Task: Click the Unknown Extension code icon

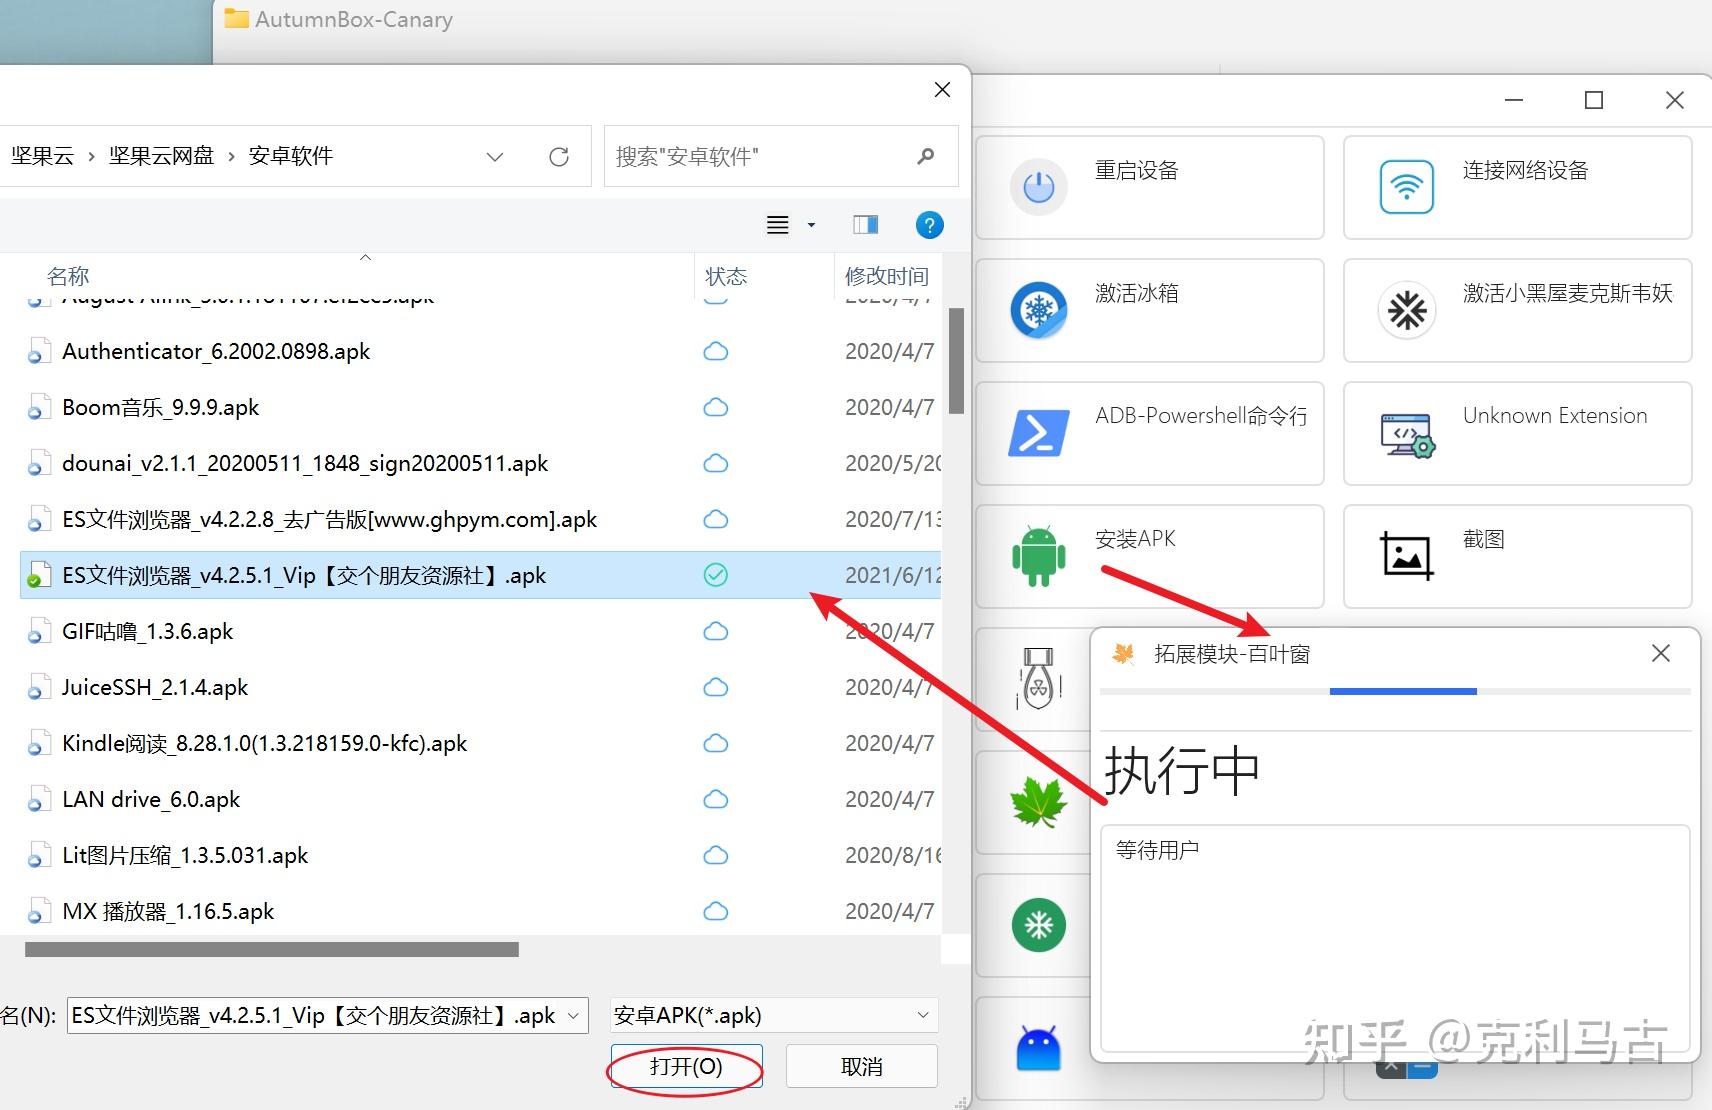Action: click(1407, 435)
